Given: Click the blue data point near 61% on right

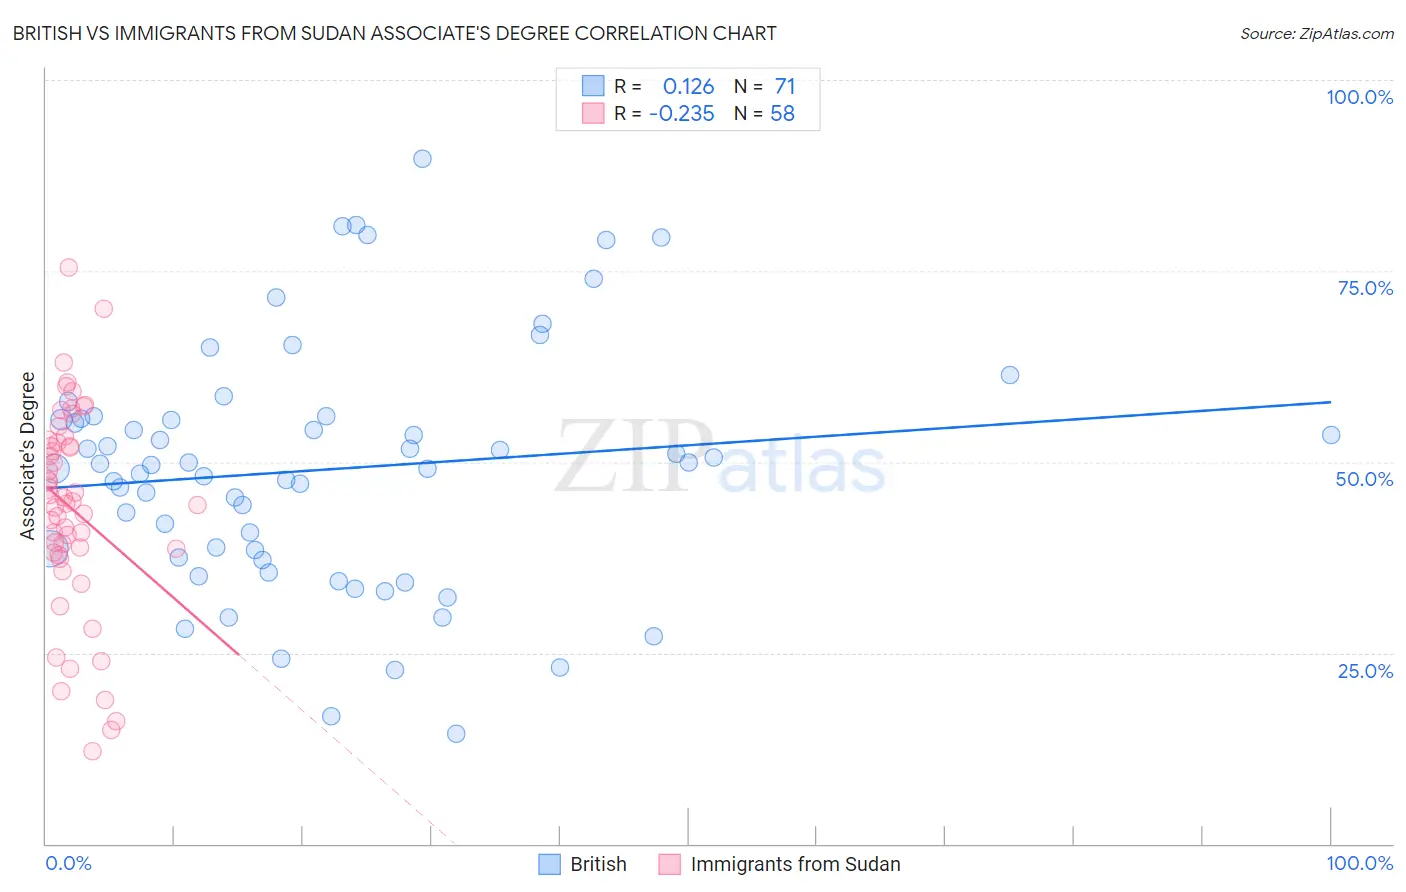Looking at the screenshot, I should pos(1010,375).
